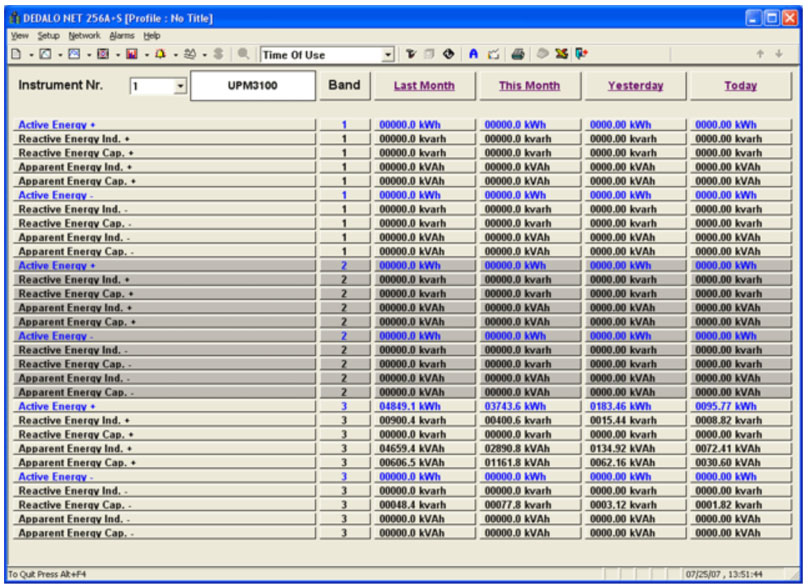Click the blue letter A toolbar icon
Image resolution: width=808 pixels, height=588 pixels.
click(x=474, y=55)
